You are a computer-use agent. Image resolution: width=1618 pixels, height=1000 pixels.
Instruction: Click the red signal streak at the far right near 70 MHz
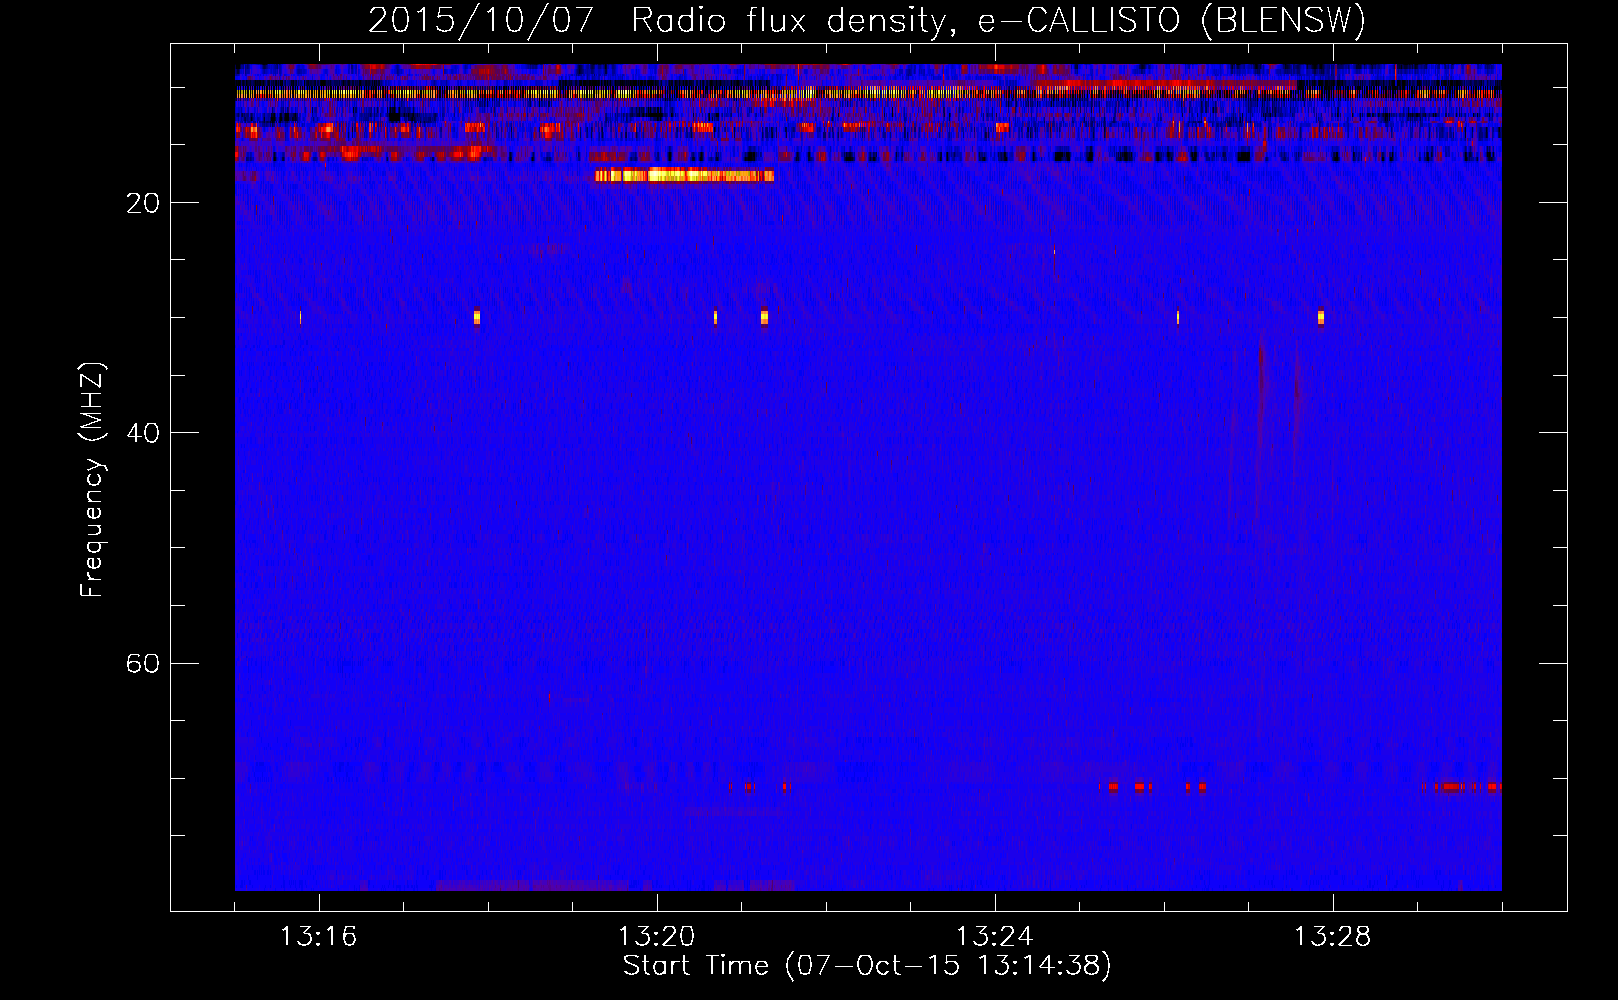1461,787
